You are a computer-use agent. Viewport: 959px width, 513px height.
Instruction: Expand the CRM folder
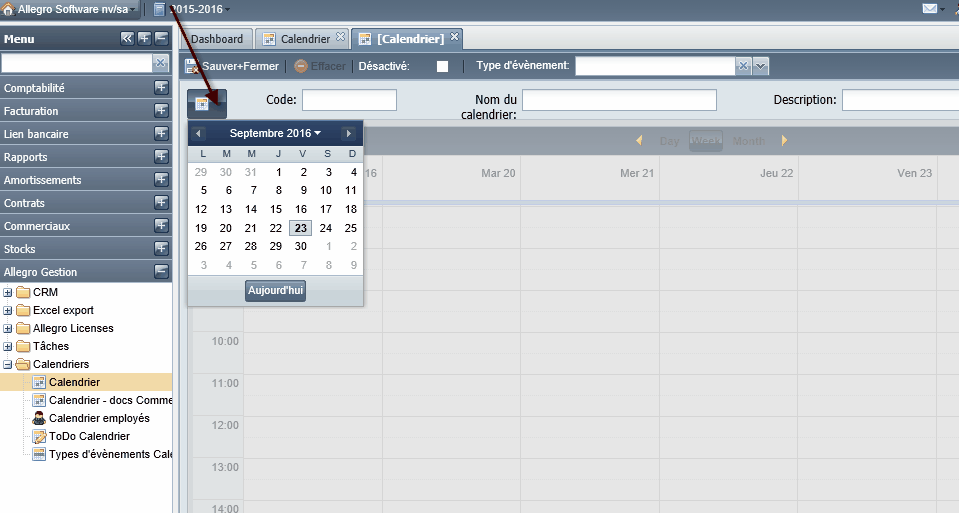coord(8,292)
